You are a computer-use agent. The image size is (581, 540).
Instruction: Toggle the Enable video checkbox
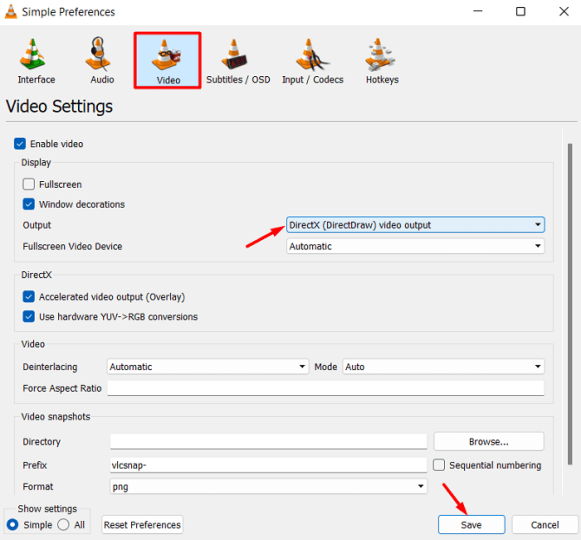click(20, 143)
